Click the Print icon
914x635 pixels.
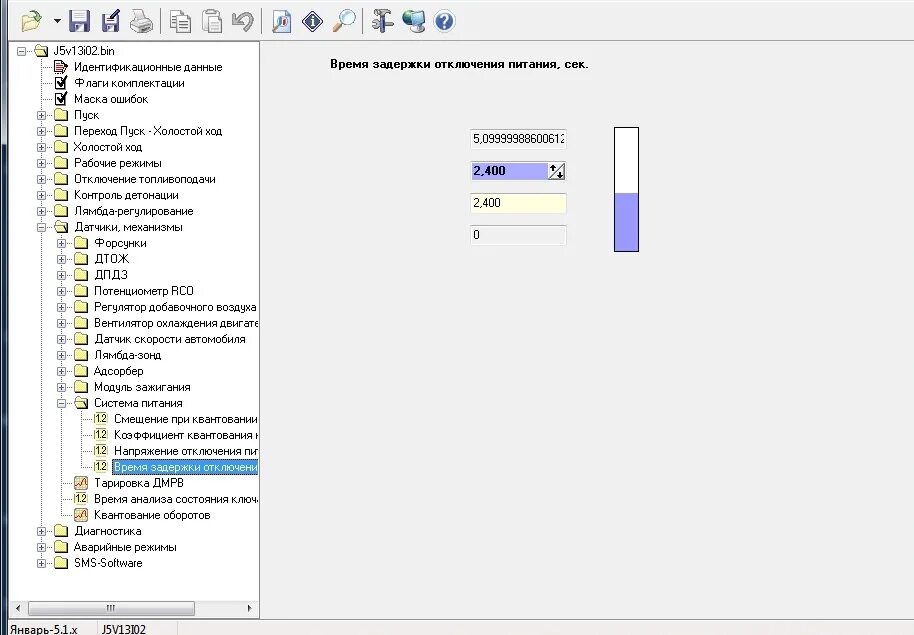[x=141, y=22]
